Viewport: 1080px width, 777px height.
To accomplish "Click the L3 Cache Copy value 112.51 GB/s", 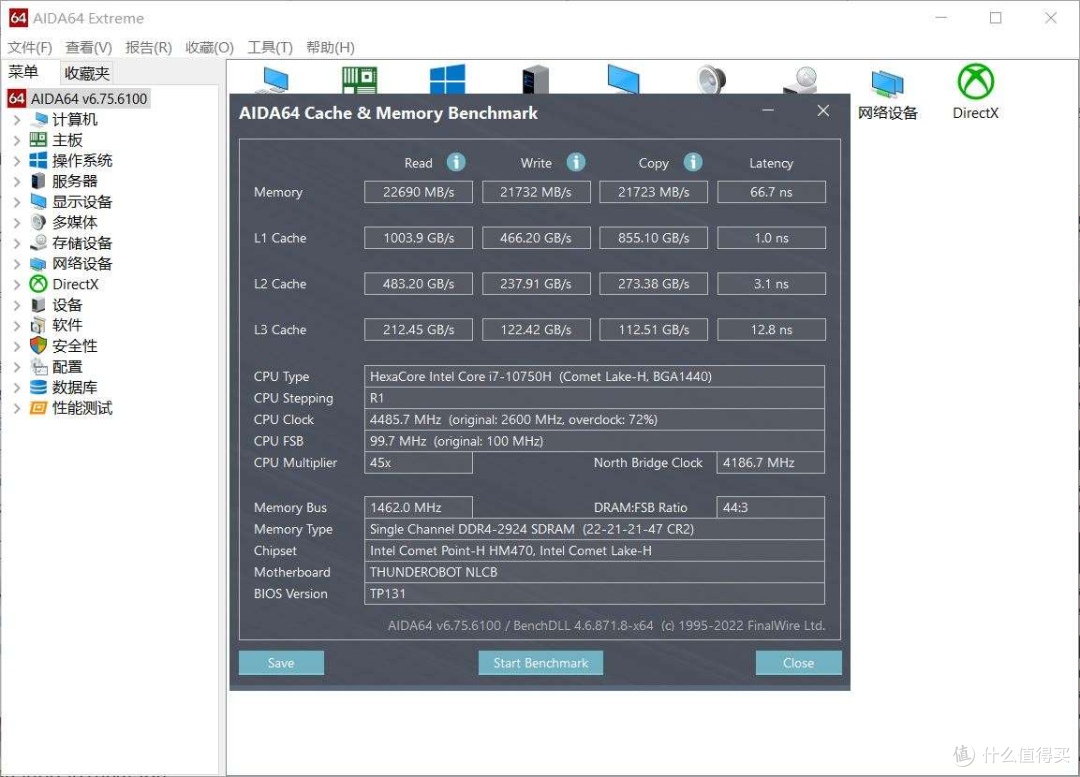I will (654, 329).
